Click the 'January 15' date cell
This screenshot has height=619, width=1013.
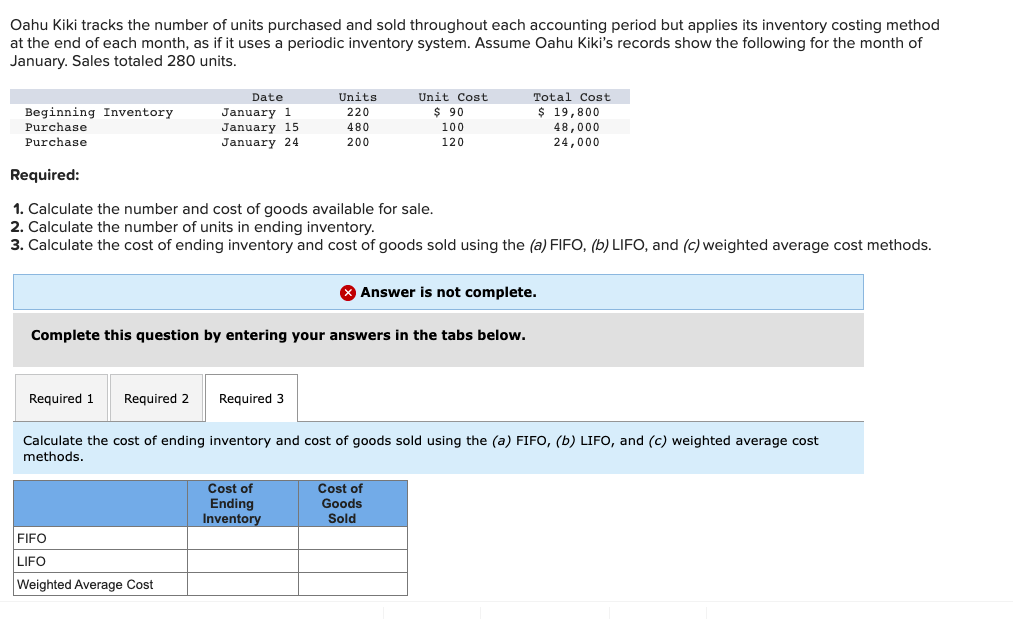[260, 127]
